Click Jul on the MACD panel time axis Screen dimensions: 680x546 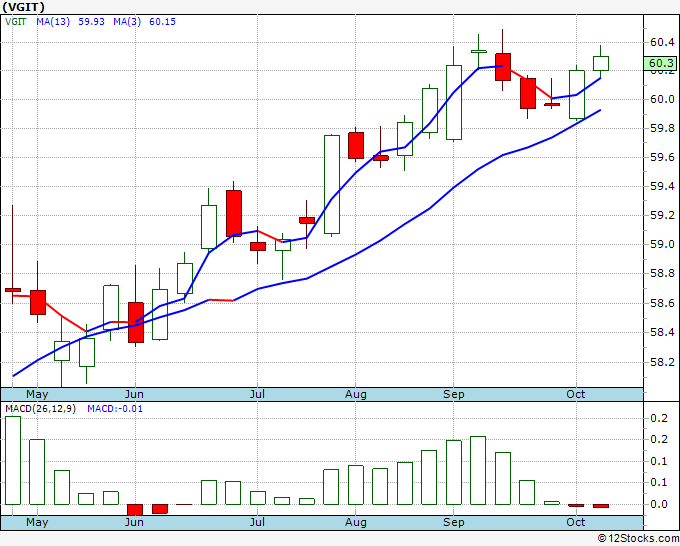(x=257, y=522)
